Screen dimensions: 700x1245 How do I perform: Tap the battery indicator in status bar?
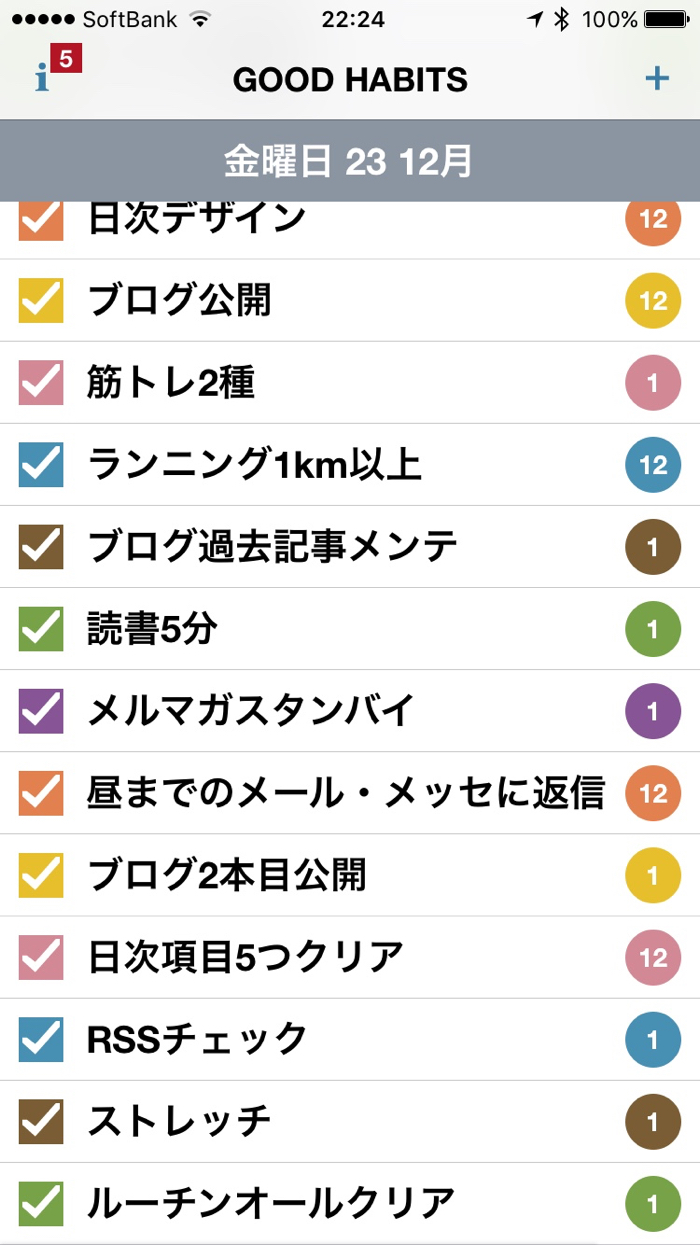tap(671, 19)
